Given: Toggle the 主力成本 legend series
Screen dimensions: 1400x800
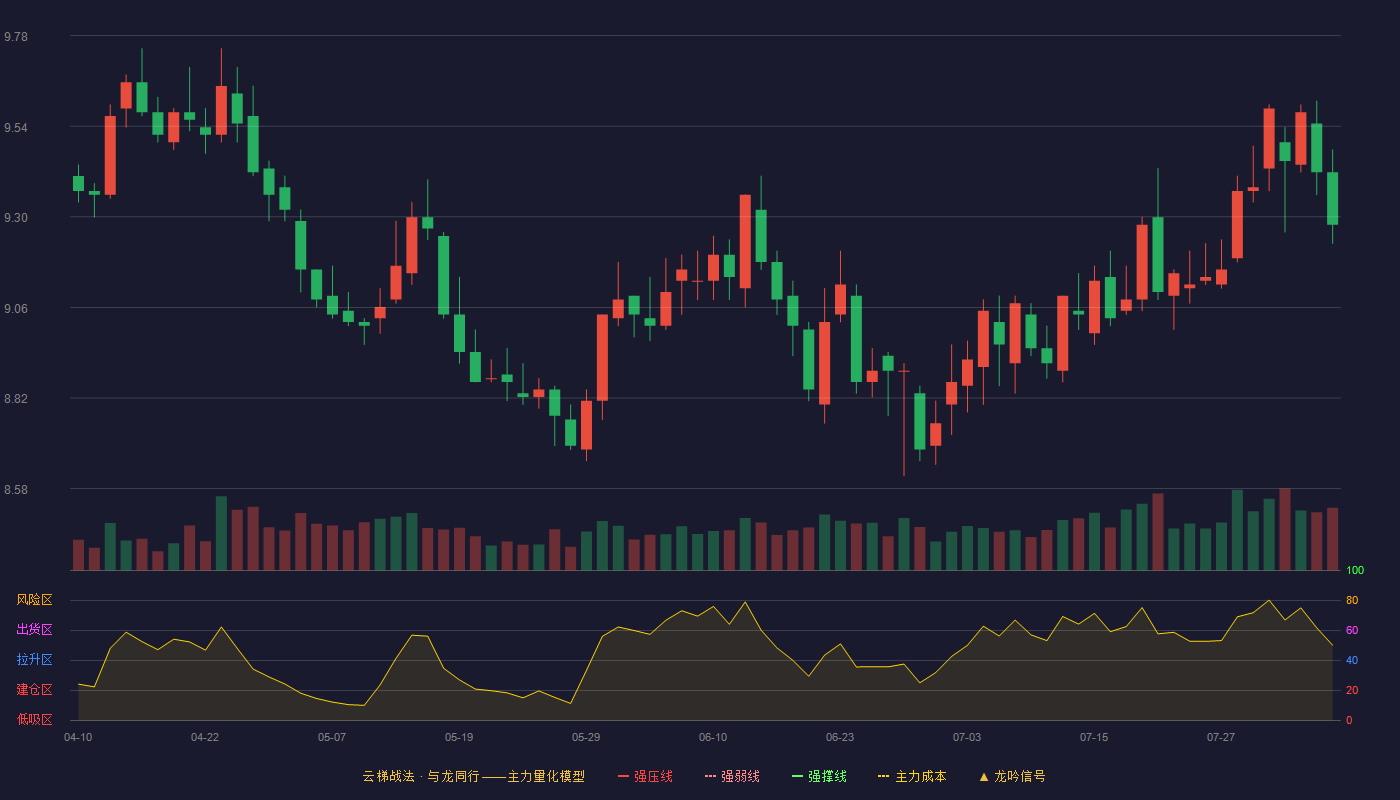Looking at the screenshot, I should (x=912, y=776).
